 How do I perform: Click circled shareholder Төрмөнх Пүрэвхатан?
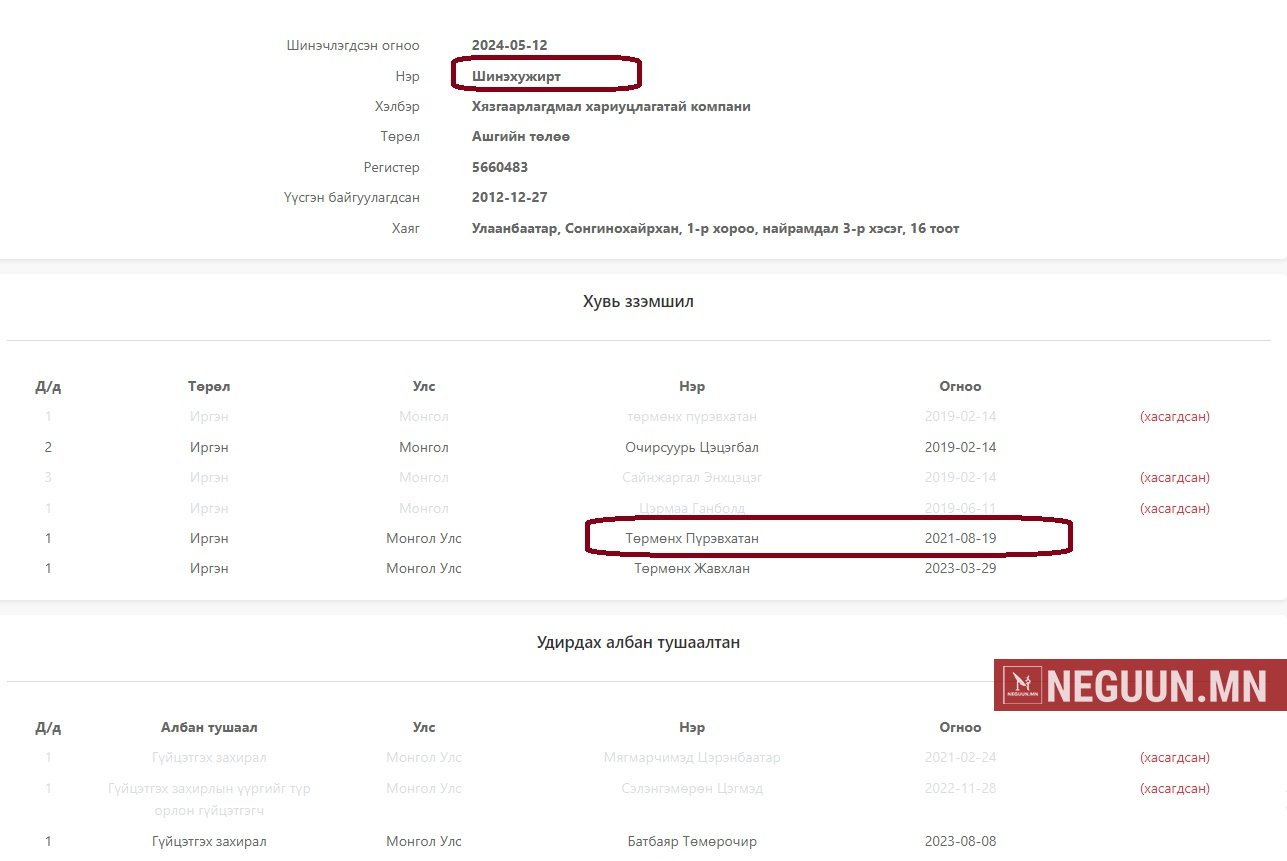coord(692,538)
